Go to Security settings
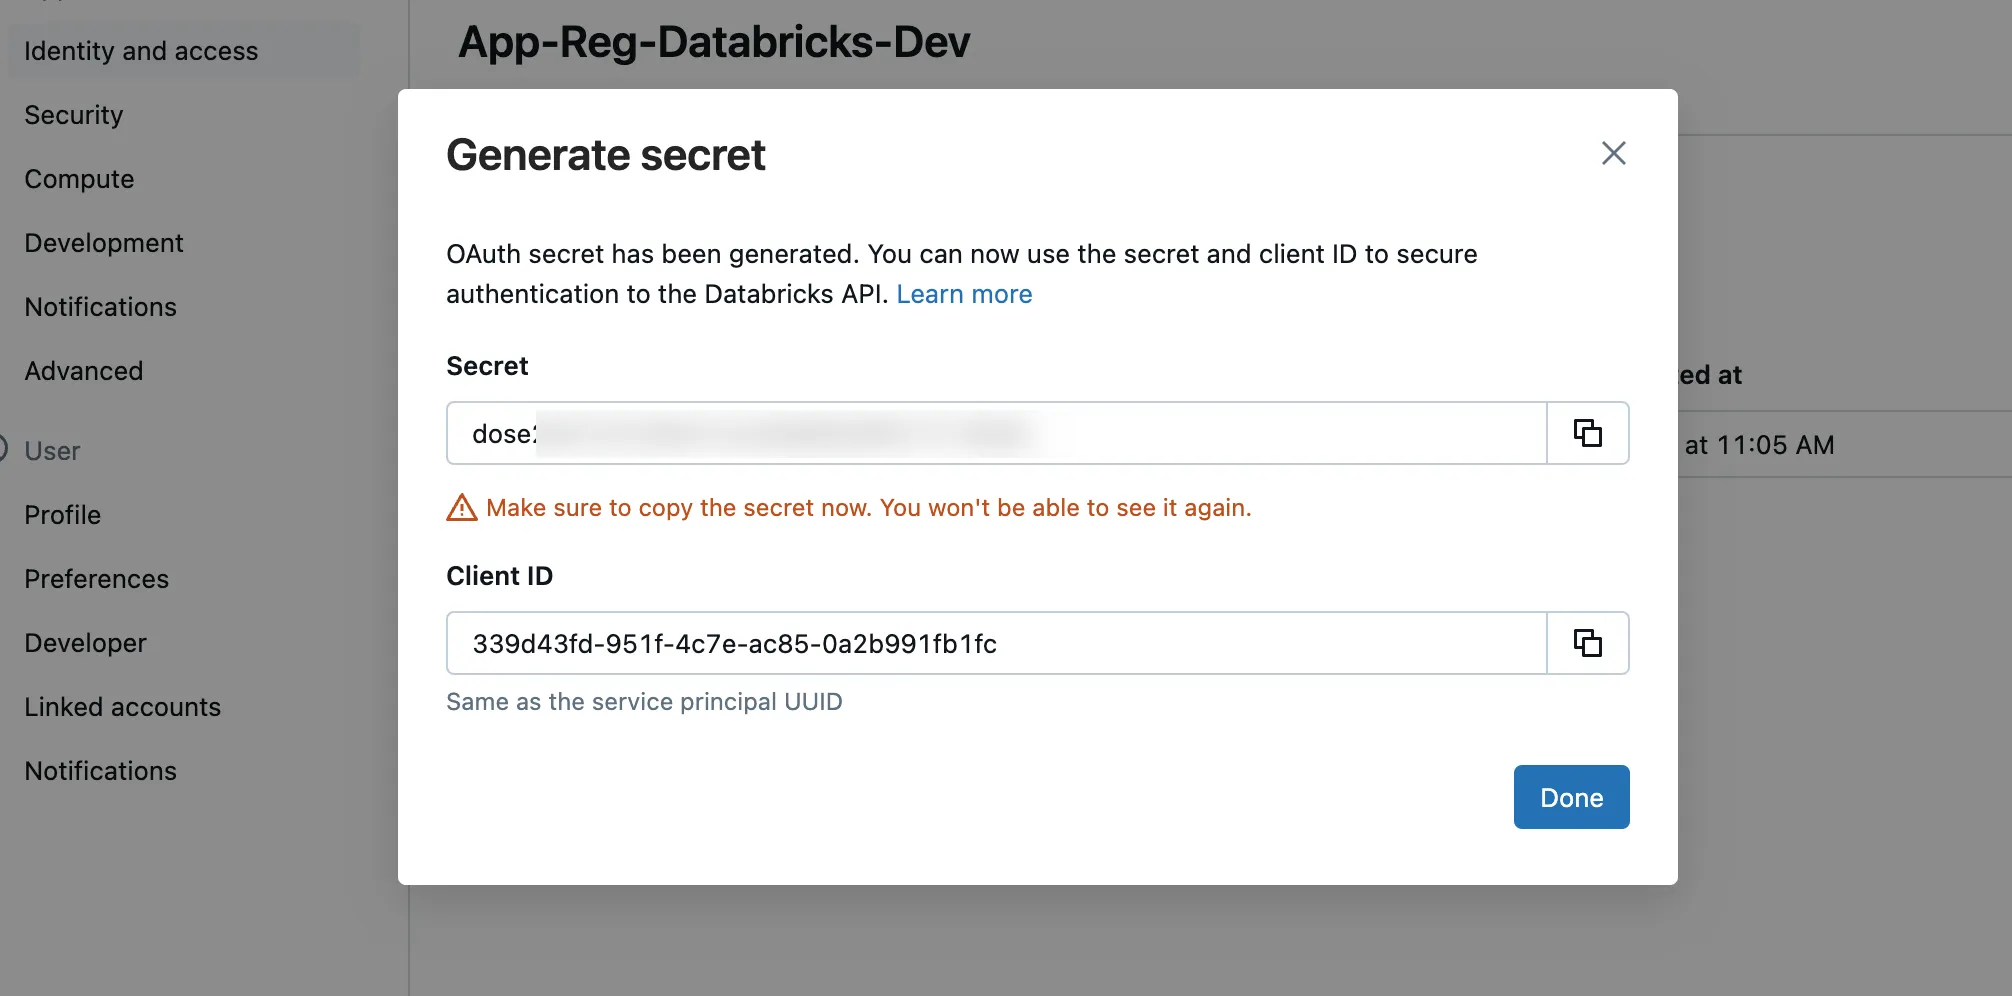Viewport: 2012px width, 996px height. coord(74,115)
